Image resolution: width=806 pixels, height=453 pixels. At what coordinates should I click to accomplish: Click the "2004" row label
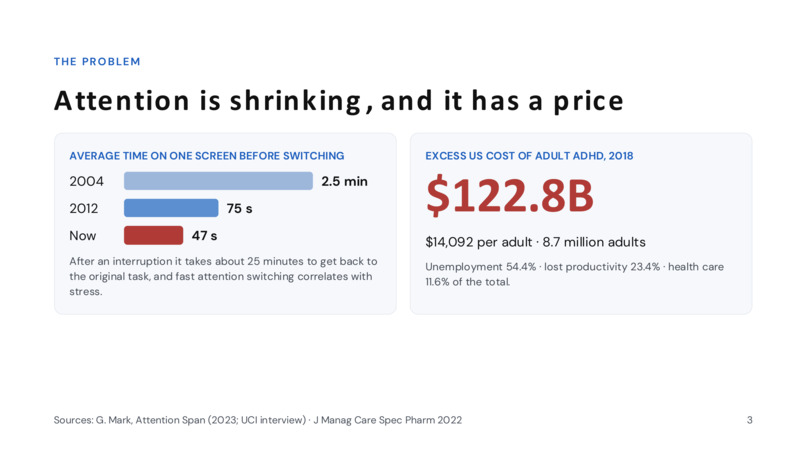[x=86, y=182]
